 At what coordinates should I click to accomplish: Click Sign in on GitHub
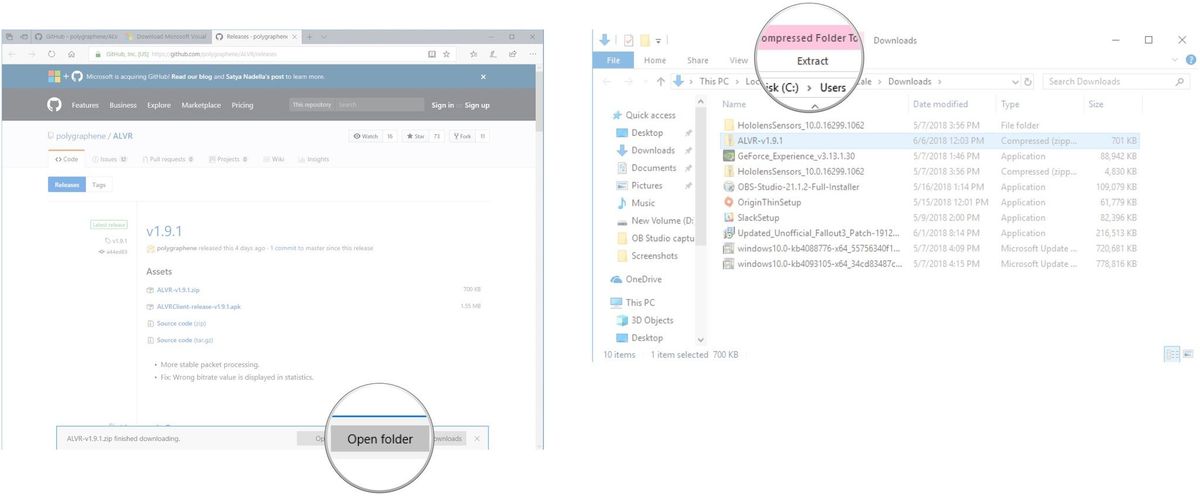tap(442, 105)
